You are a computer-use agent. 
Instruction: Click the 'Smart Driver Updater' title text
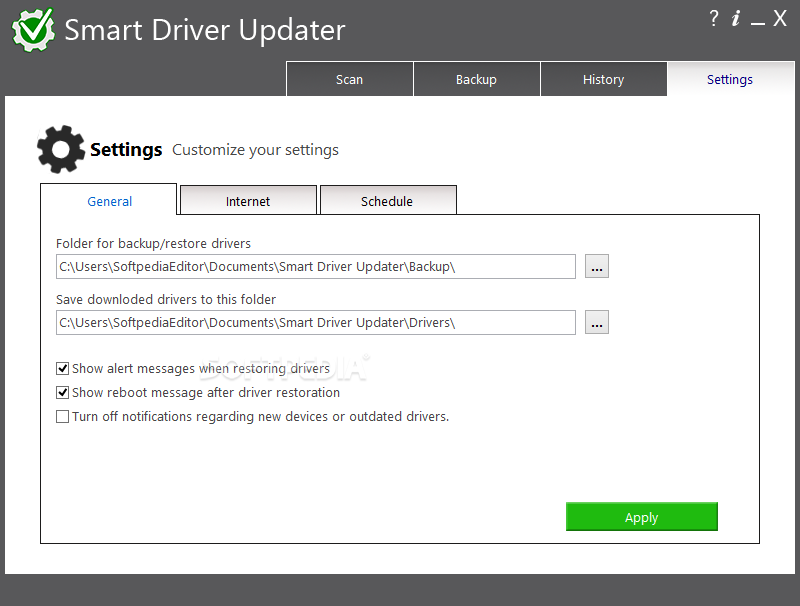pyautogui.click(x=205, y=30)
